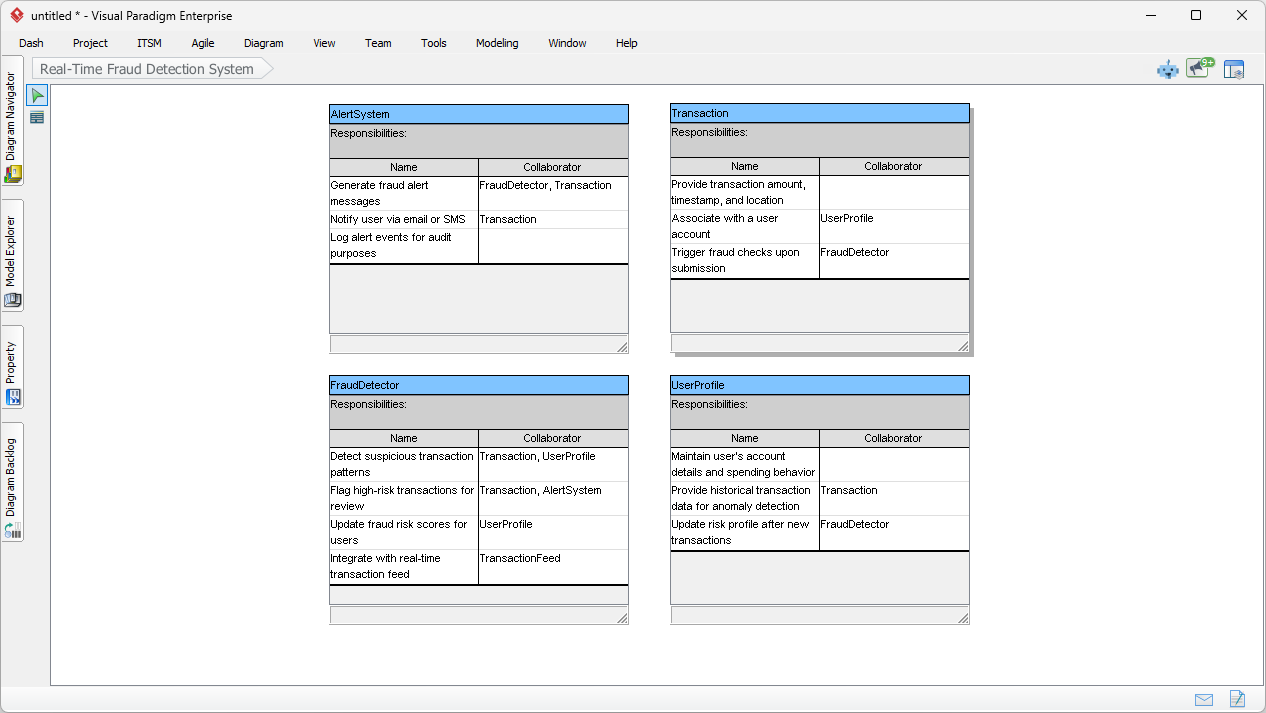Image resolution: width=1266 pixels, height=713 pixels.
Task: View announcements via the megaphone icon
Action: (x=1197, y=68)
